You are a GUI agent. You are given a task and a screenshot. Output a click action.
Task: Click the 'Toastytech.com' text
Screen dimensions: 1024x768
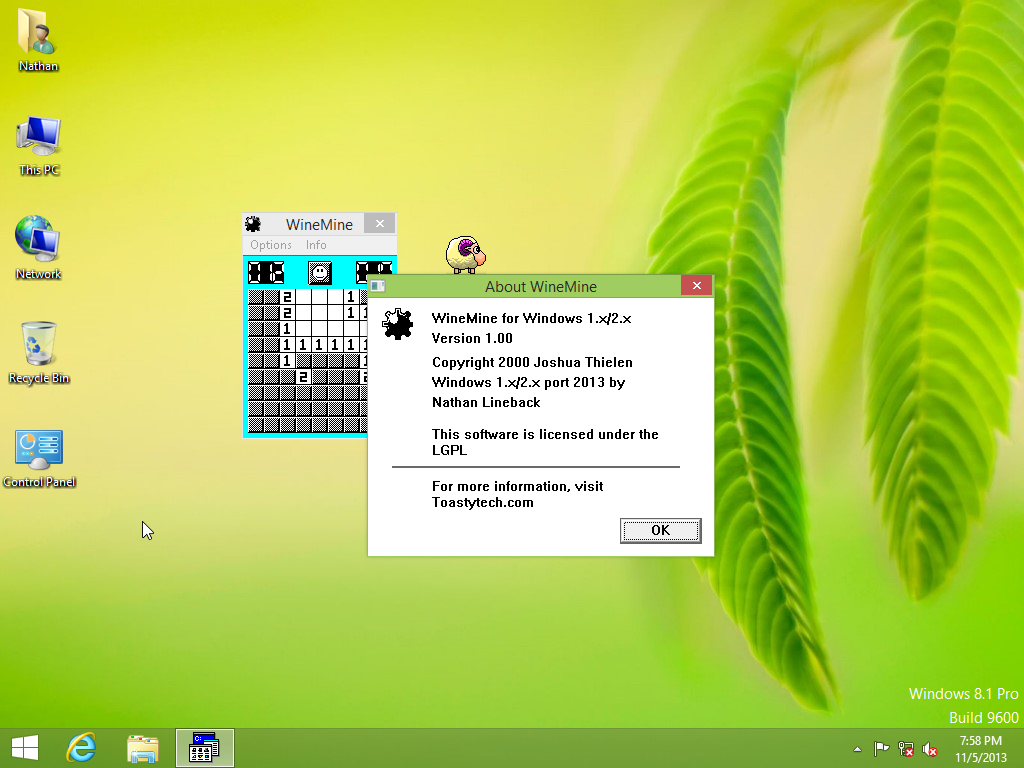483,503
